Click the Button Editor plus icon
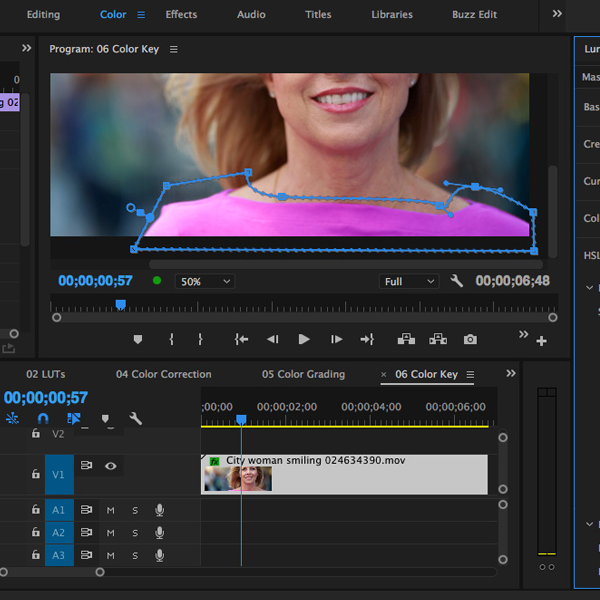600x600 pixels. [x=541, y=342]
